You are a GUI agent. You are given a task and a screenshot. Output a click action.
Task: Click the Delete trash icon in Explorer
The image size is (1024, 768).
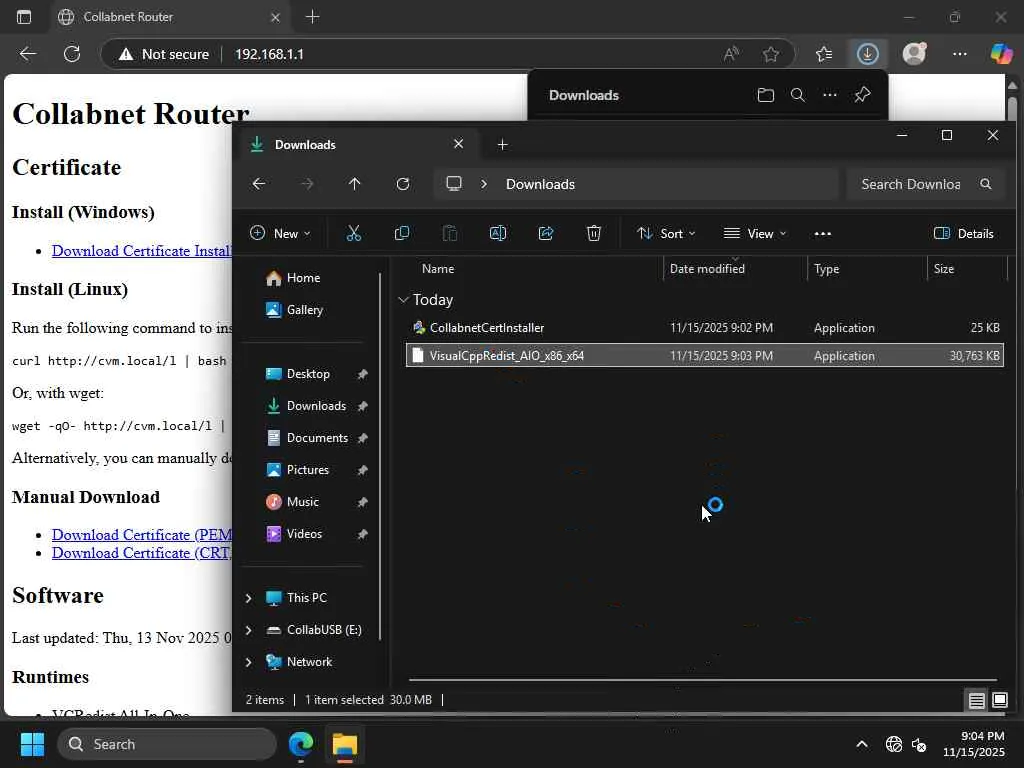tap(594, 233)
